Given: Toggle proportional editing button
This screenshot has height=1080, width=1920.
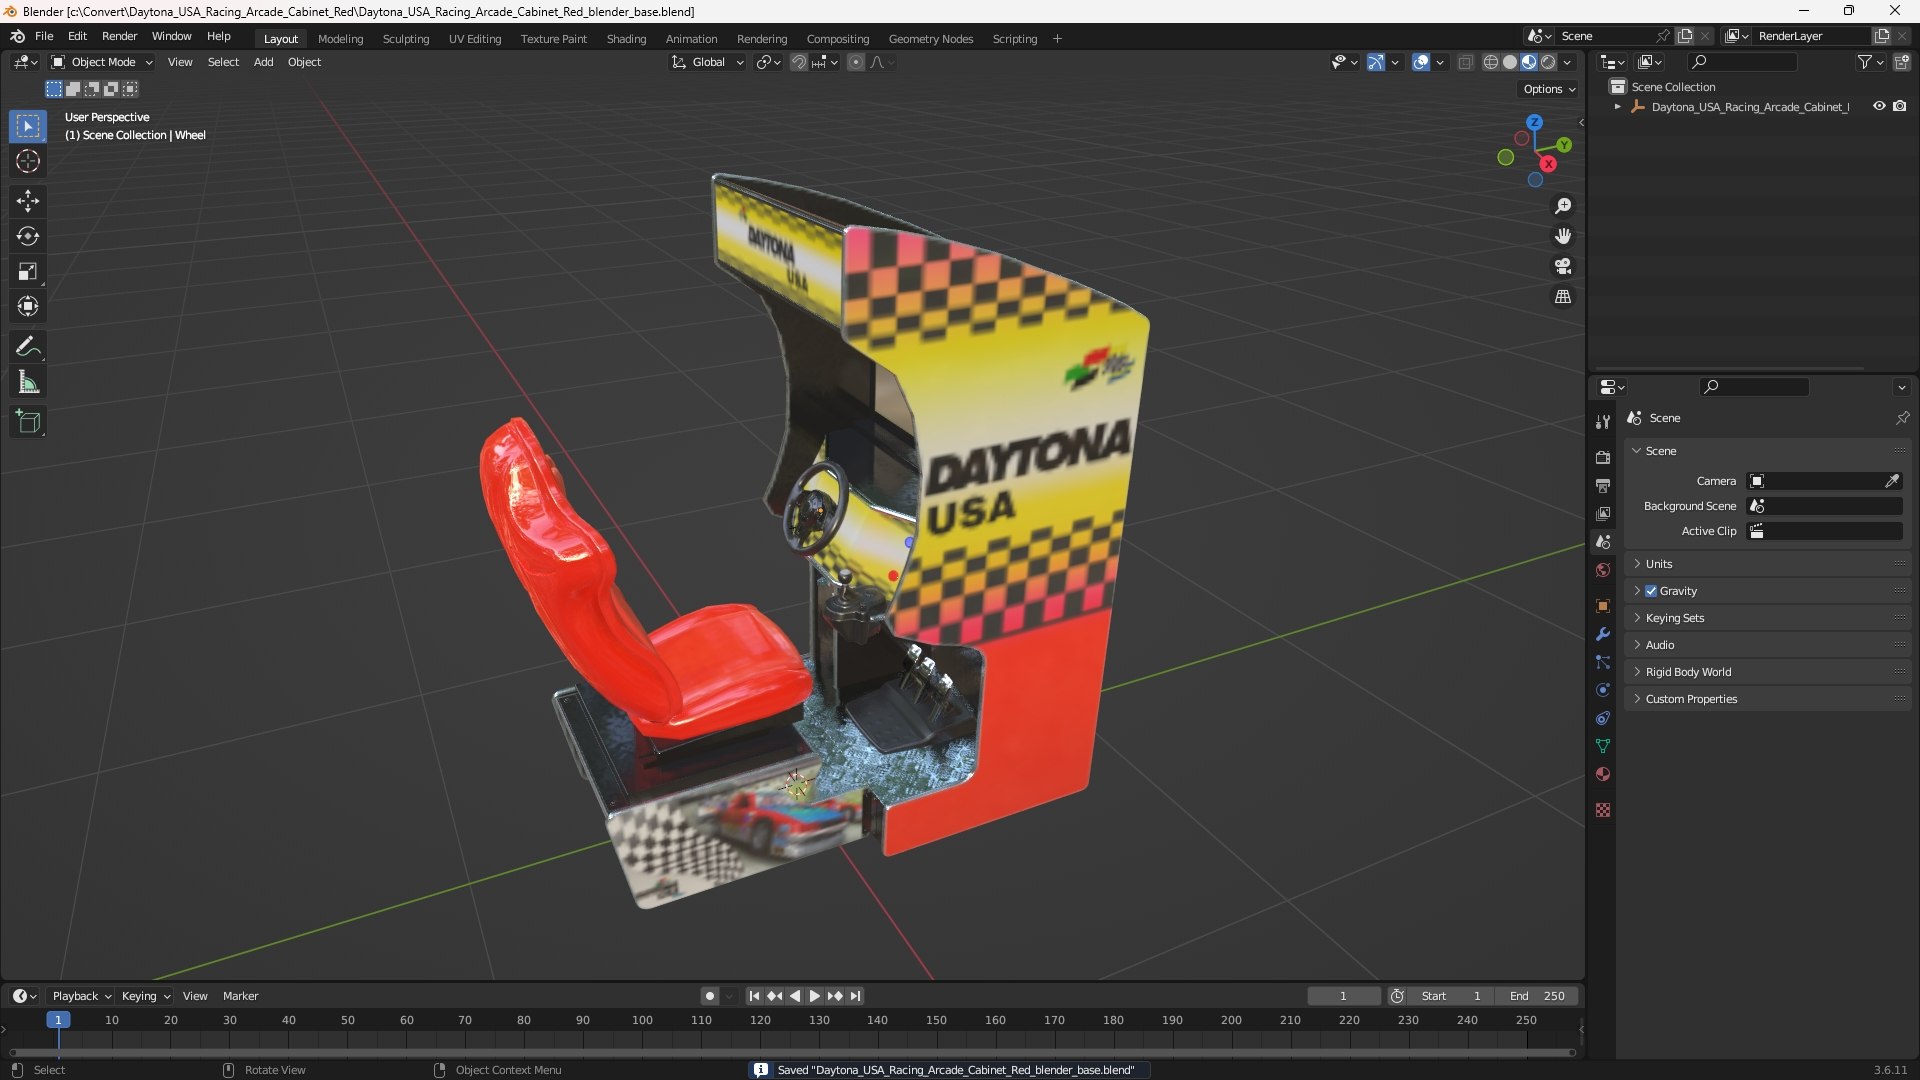Looking at the screenshot, I should point(856,62).
